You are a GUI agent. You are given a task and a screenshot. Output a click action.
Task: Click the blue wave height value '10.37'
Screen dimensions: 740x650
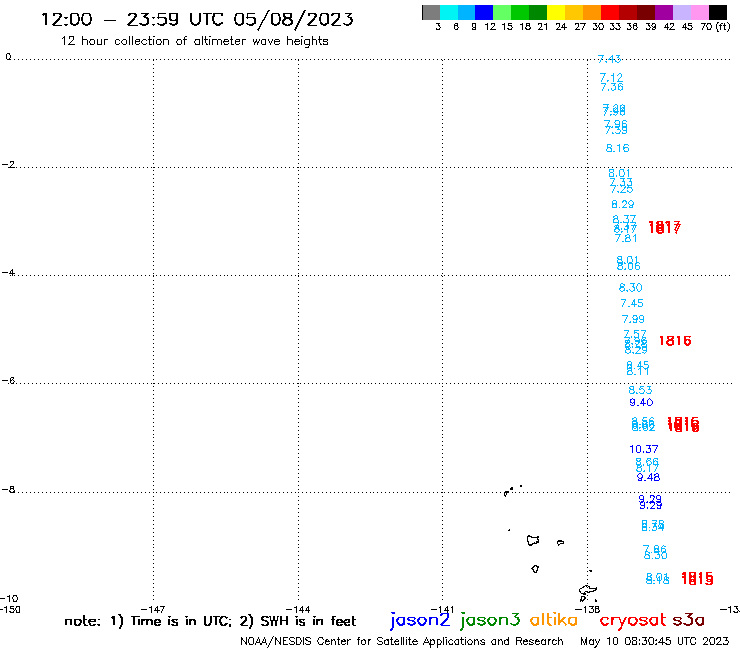point(644,449)
